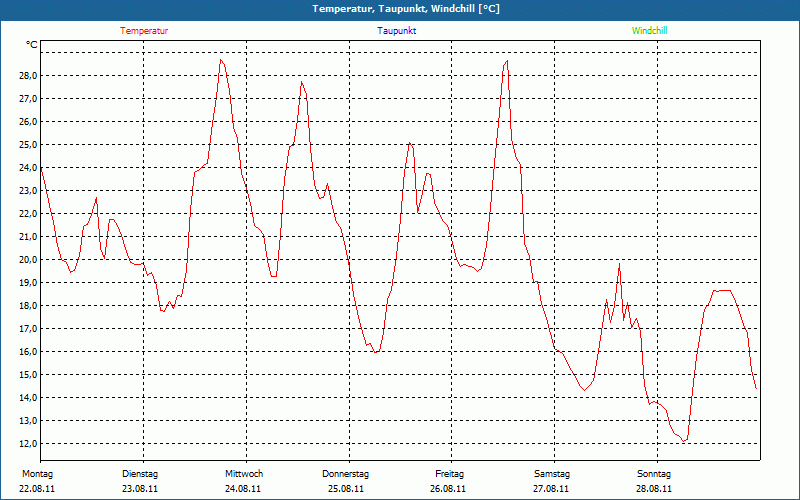Click the 23,0 y-axis value
This screenshot has height=500, width=800.
pyautogui.click(x=29, y=190)
